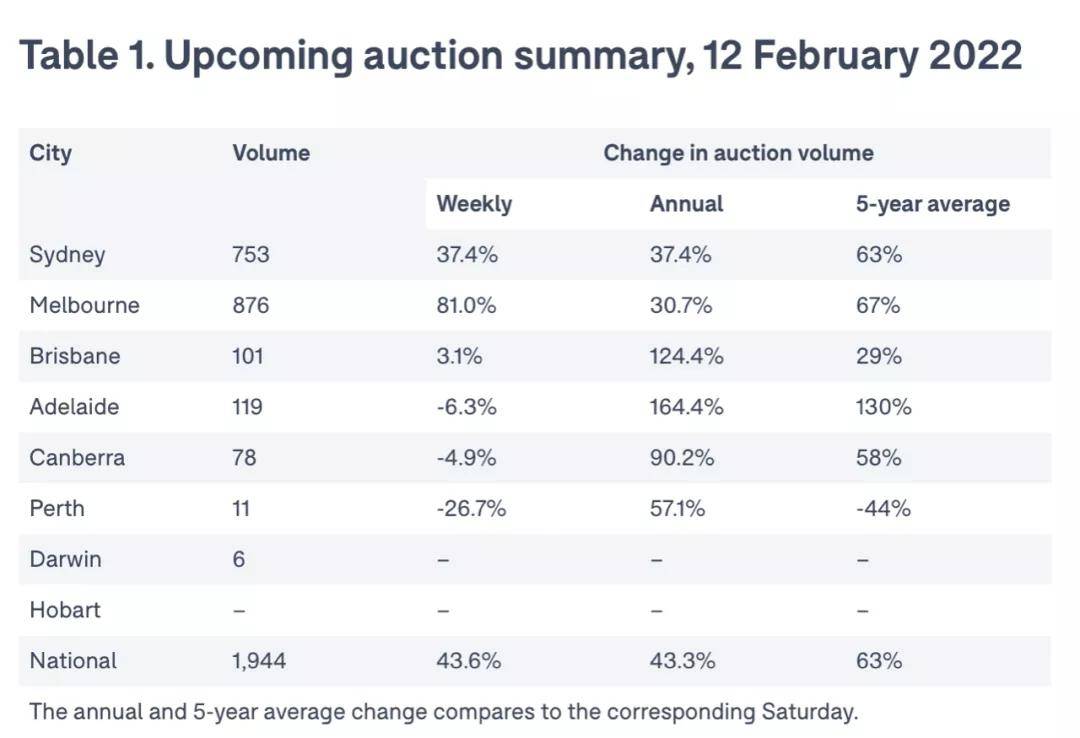
Task: Click the Annual sub-header
Action: [x=686, y=204]
